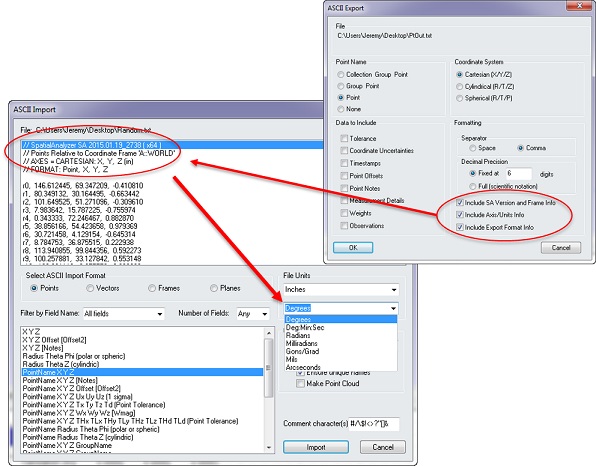Click the Import button
This screenshot has width=596, height=466.
[x=316, y=447]
